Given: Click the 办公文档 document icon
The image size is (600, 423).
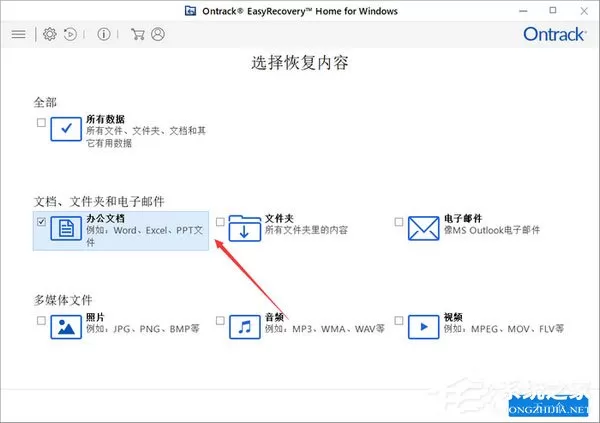Looking at the screenshot, I should (66, 228).
